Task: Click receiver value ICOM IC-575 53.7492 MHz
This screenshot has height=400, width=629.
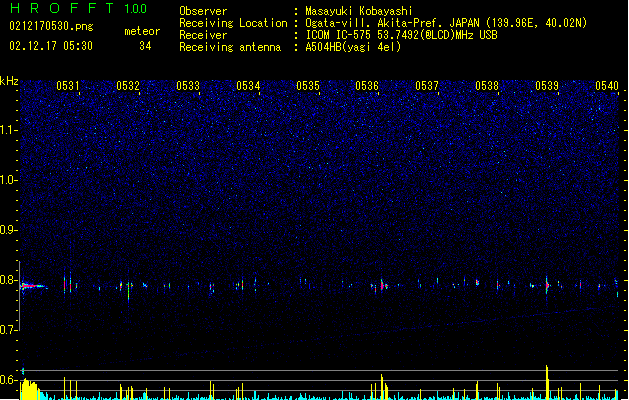Action: (x=401, y=35)
